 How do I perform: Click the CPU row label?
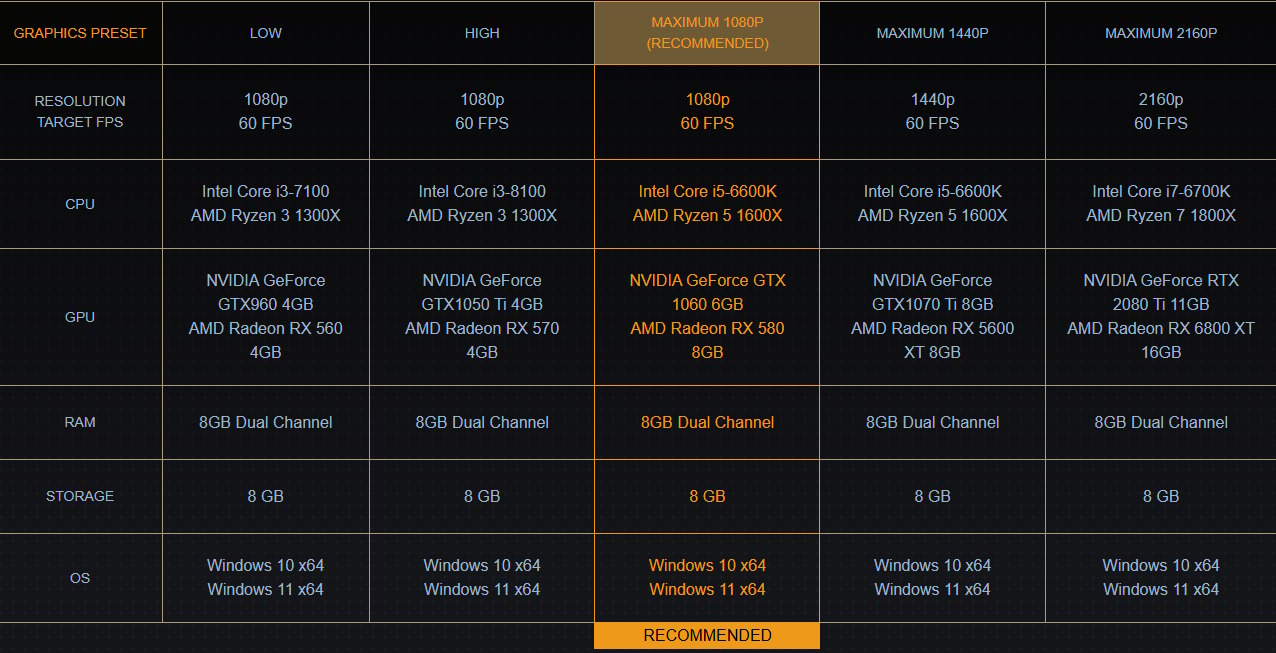coord(80,204)
